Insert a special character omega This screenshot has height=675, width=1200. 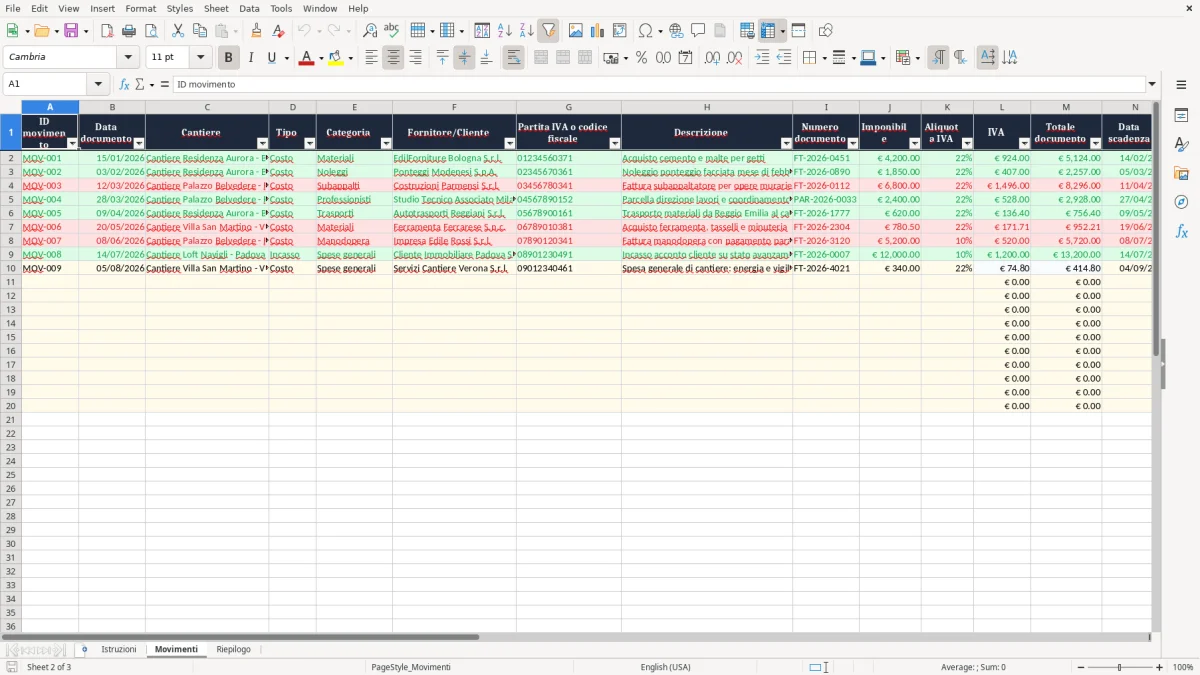pos(645,31)
